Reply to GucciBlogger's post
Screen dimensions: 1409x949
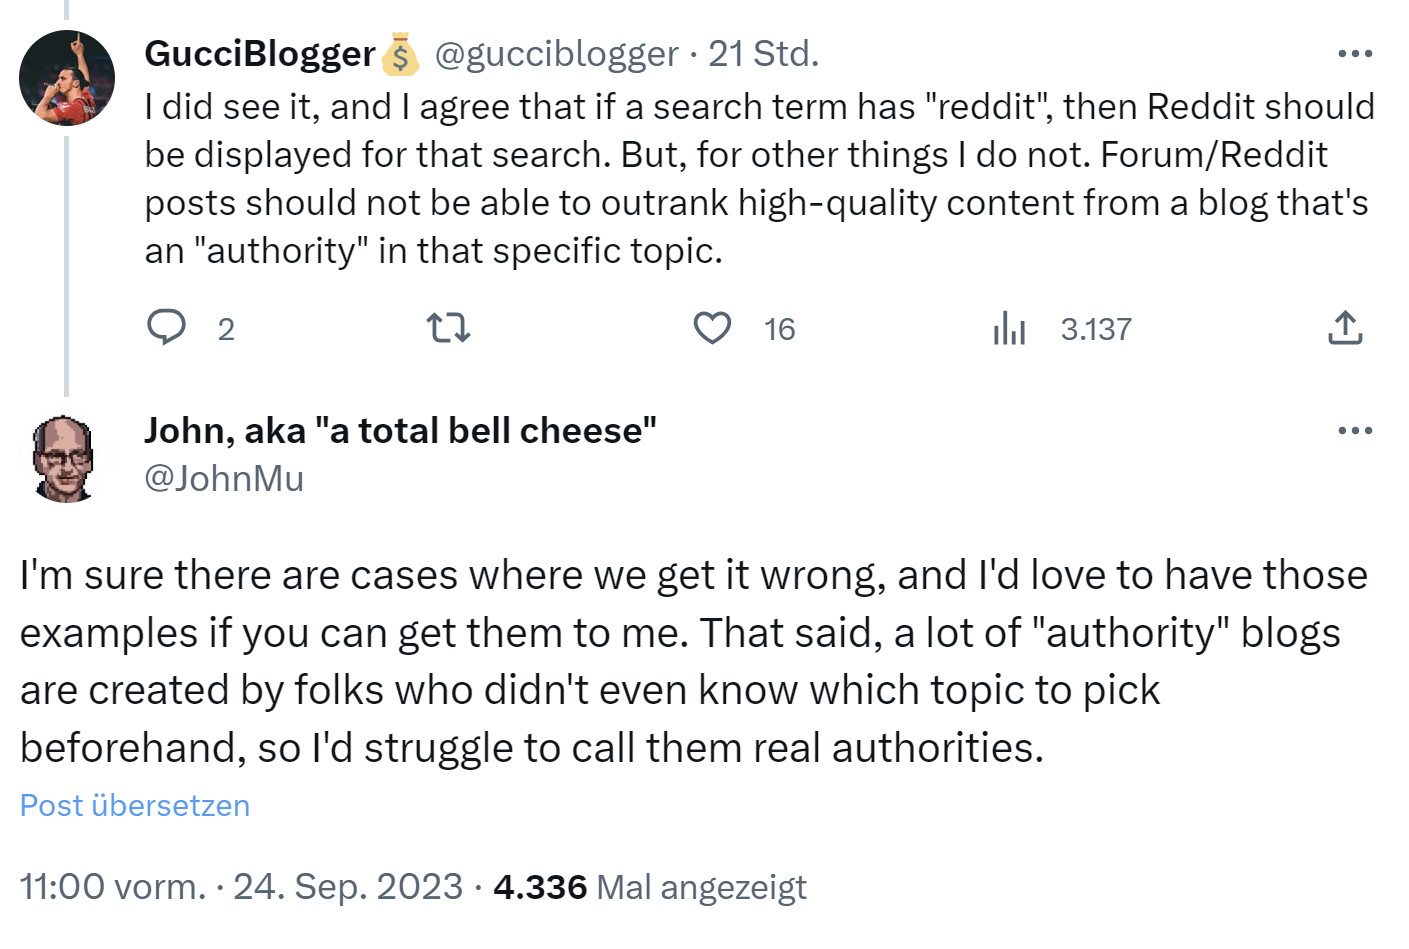pos(167,328)
